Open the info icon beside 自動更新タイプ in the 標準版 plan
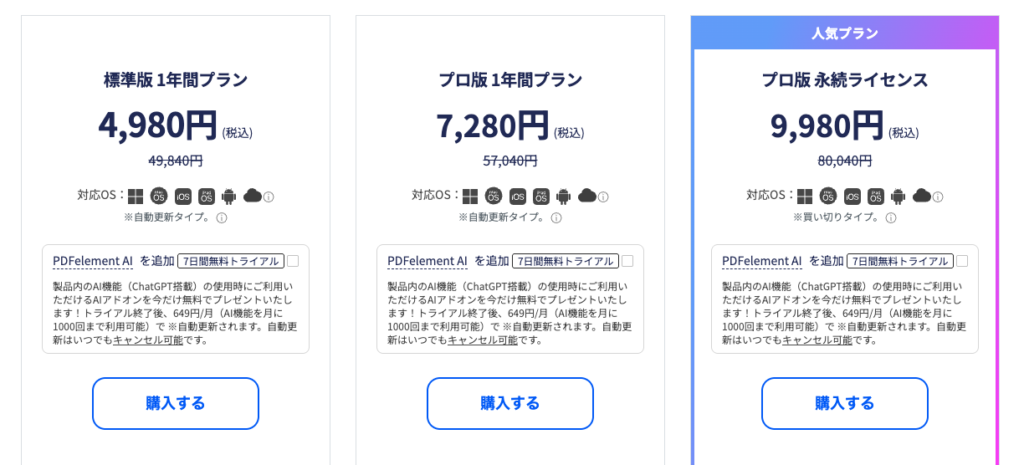1024x465 pixels. [221, 217]
